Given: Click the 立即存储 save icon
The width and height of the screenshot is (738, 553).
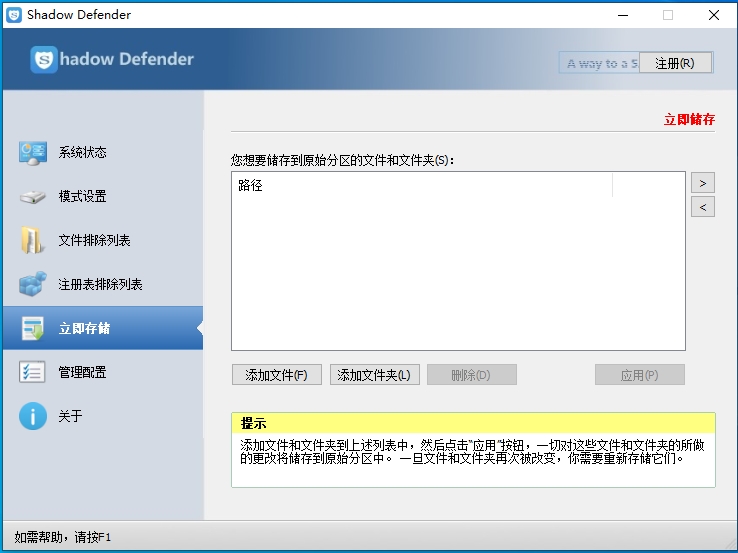Looking at the screenshot, I should 32,328.
